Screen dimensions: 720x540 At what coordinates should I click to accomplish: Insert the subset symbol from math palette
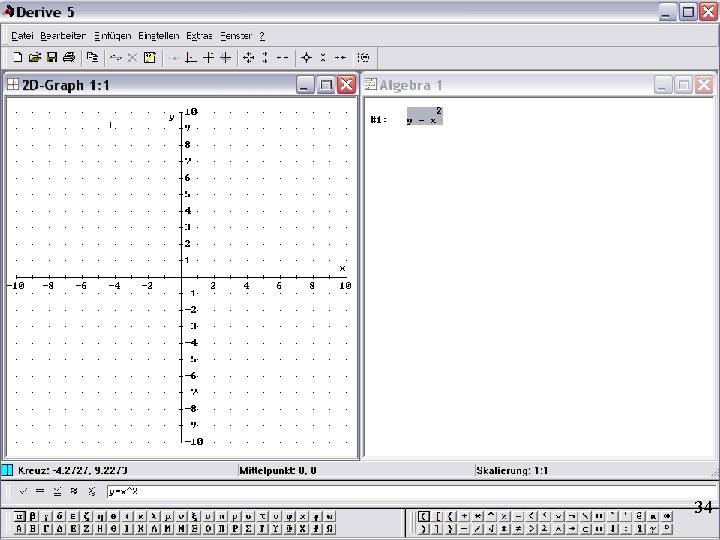[585, 529]
